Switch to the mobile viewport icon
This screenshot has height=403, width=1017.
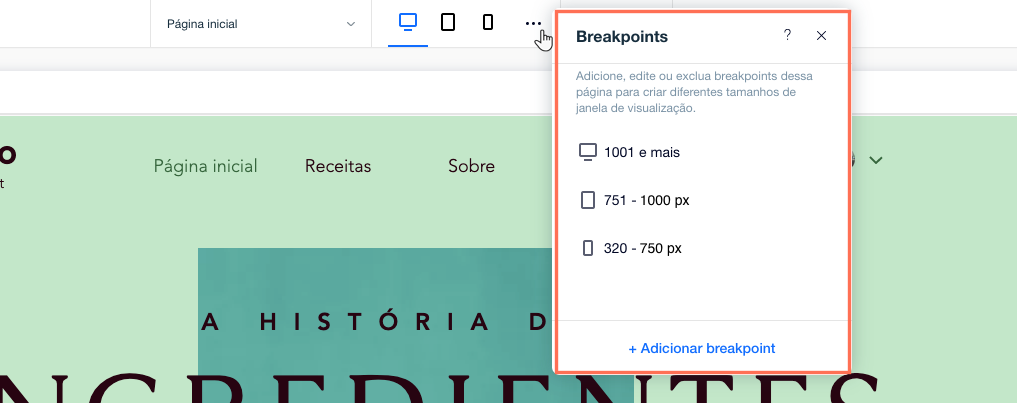(x=488, y=23)
